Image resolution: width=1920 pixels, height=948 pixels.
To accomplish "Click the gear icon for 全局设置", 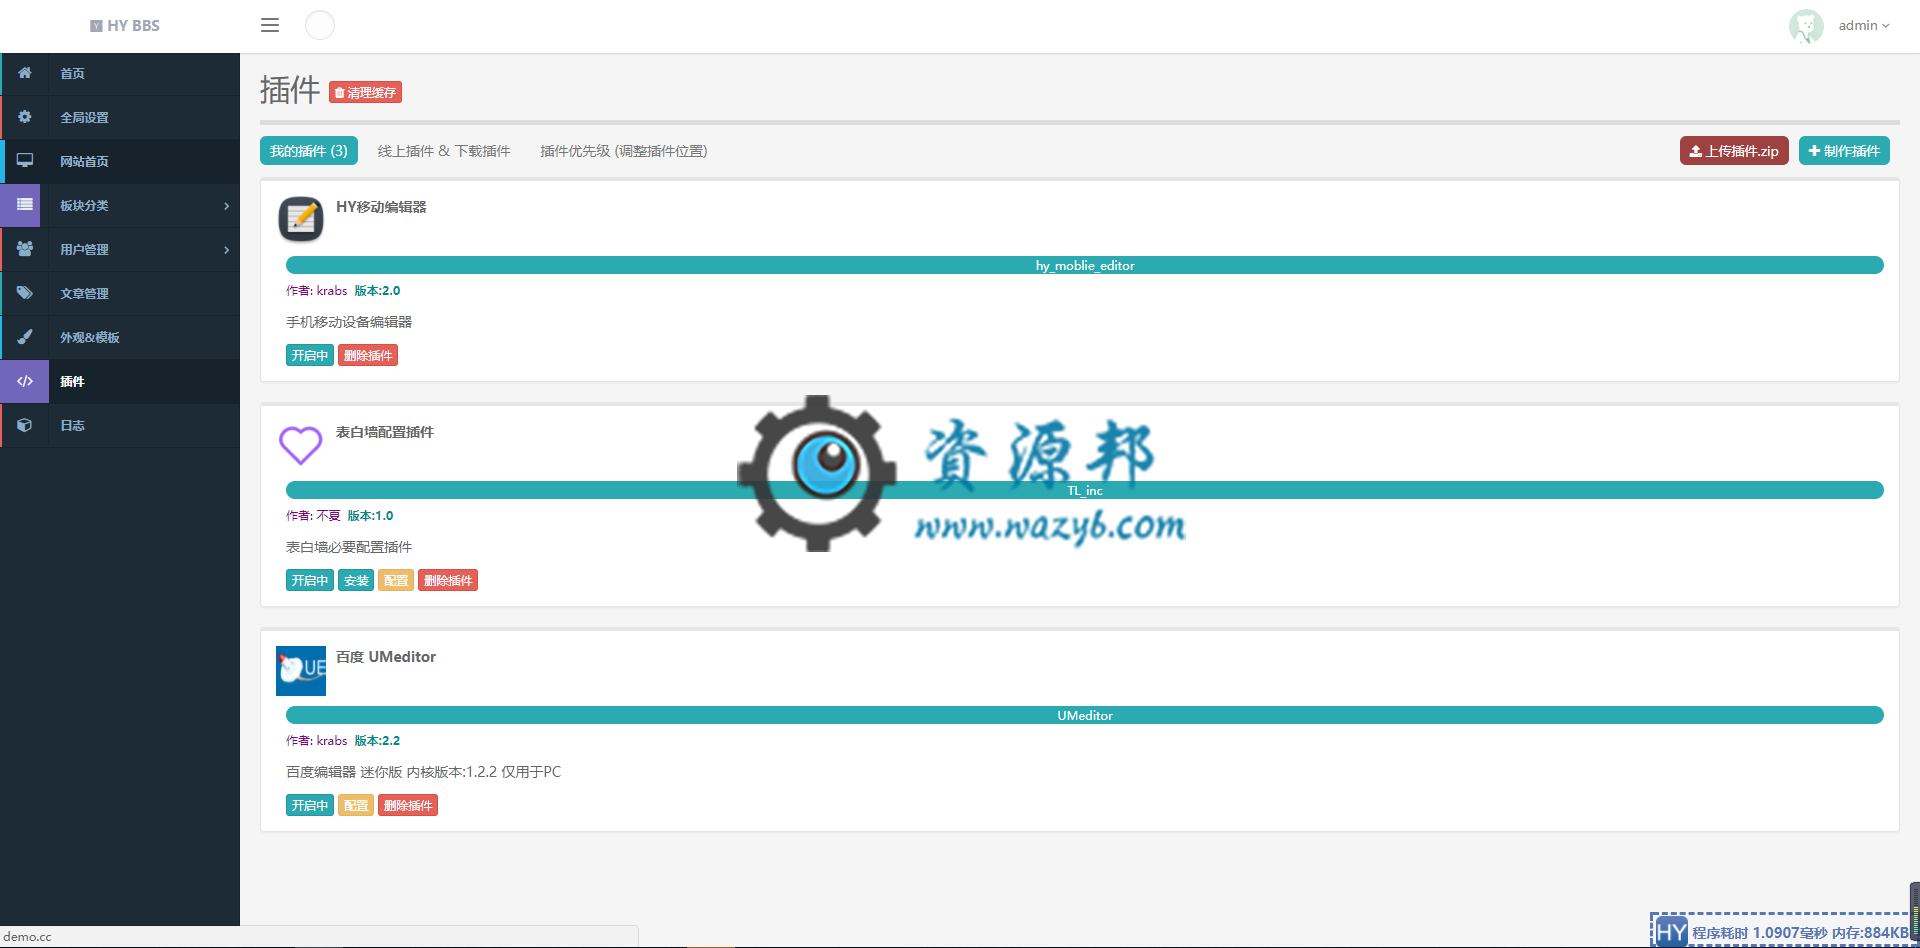I will [25, 117].
